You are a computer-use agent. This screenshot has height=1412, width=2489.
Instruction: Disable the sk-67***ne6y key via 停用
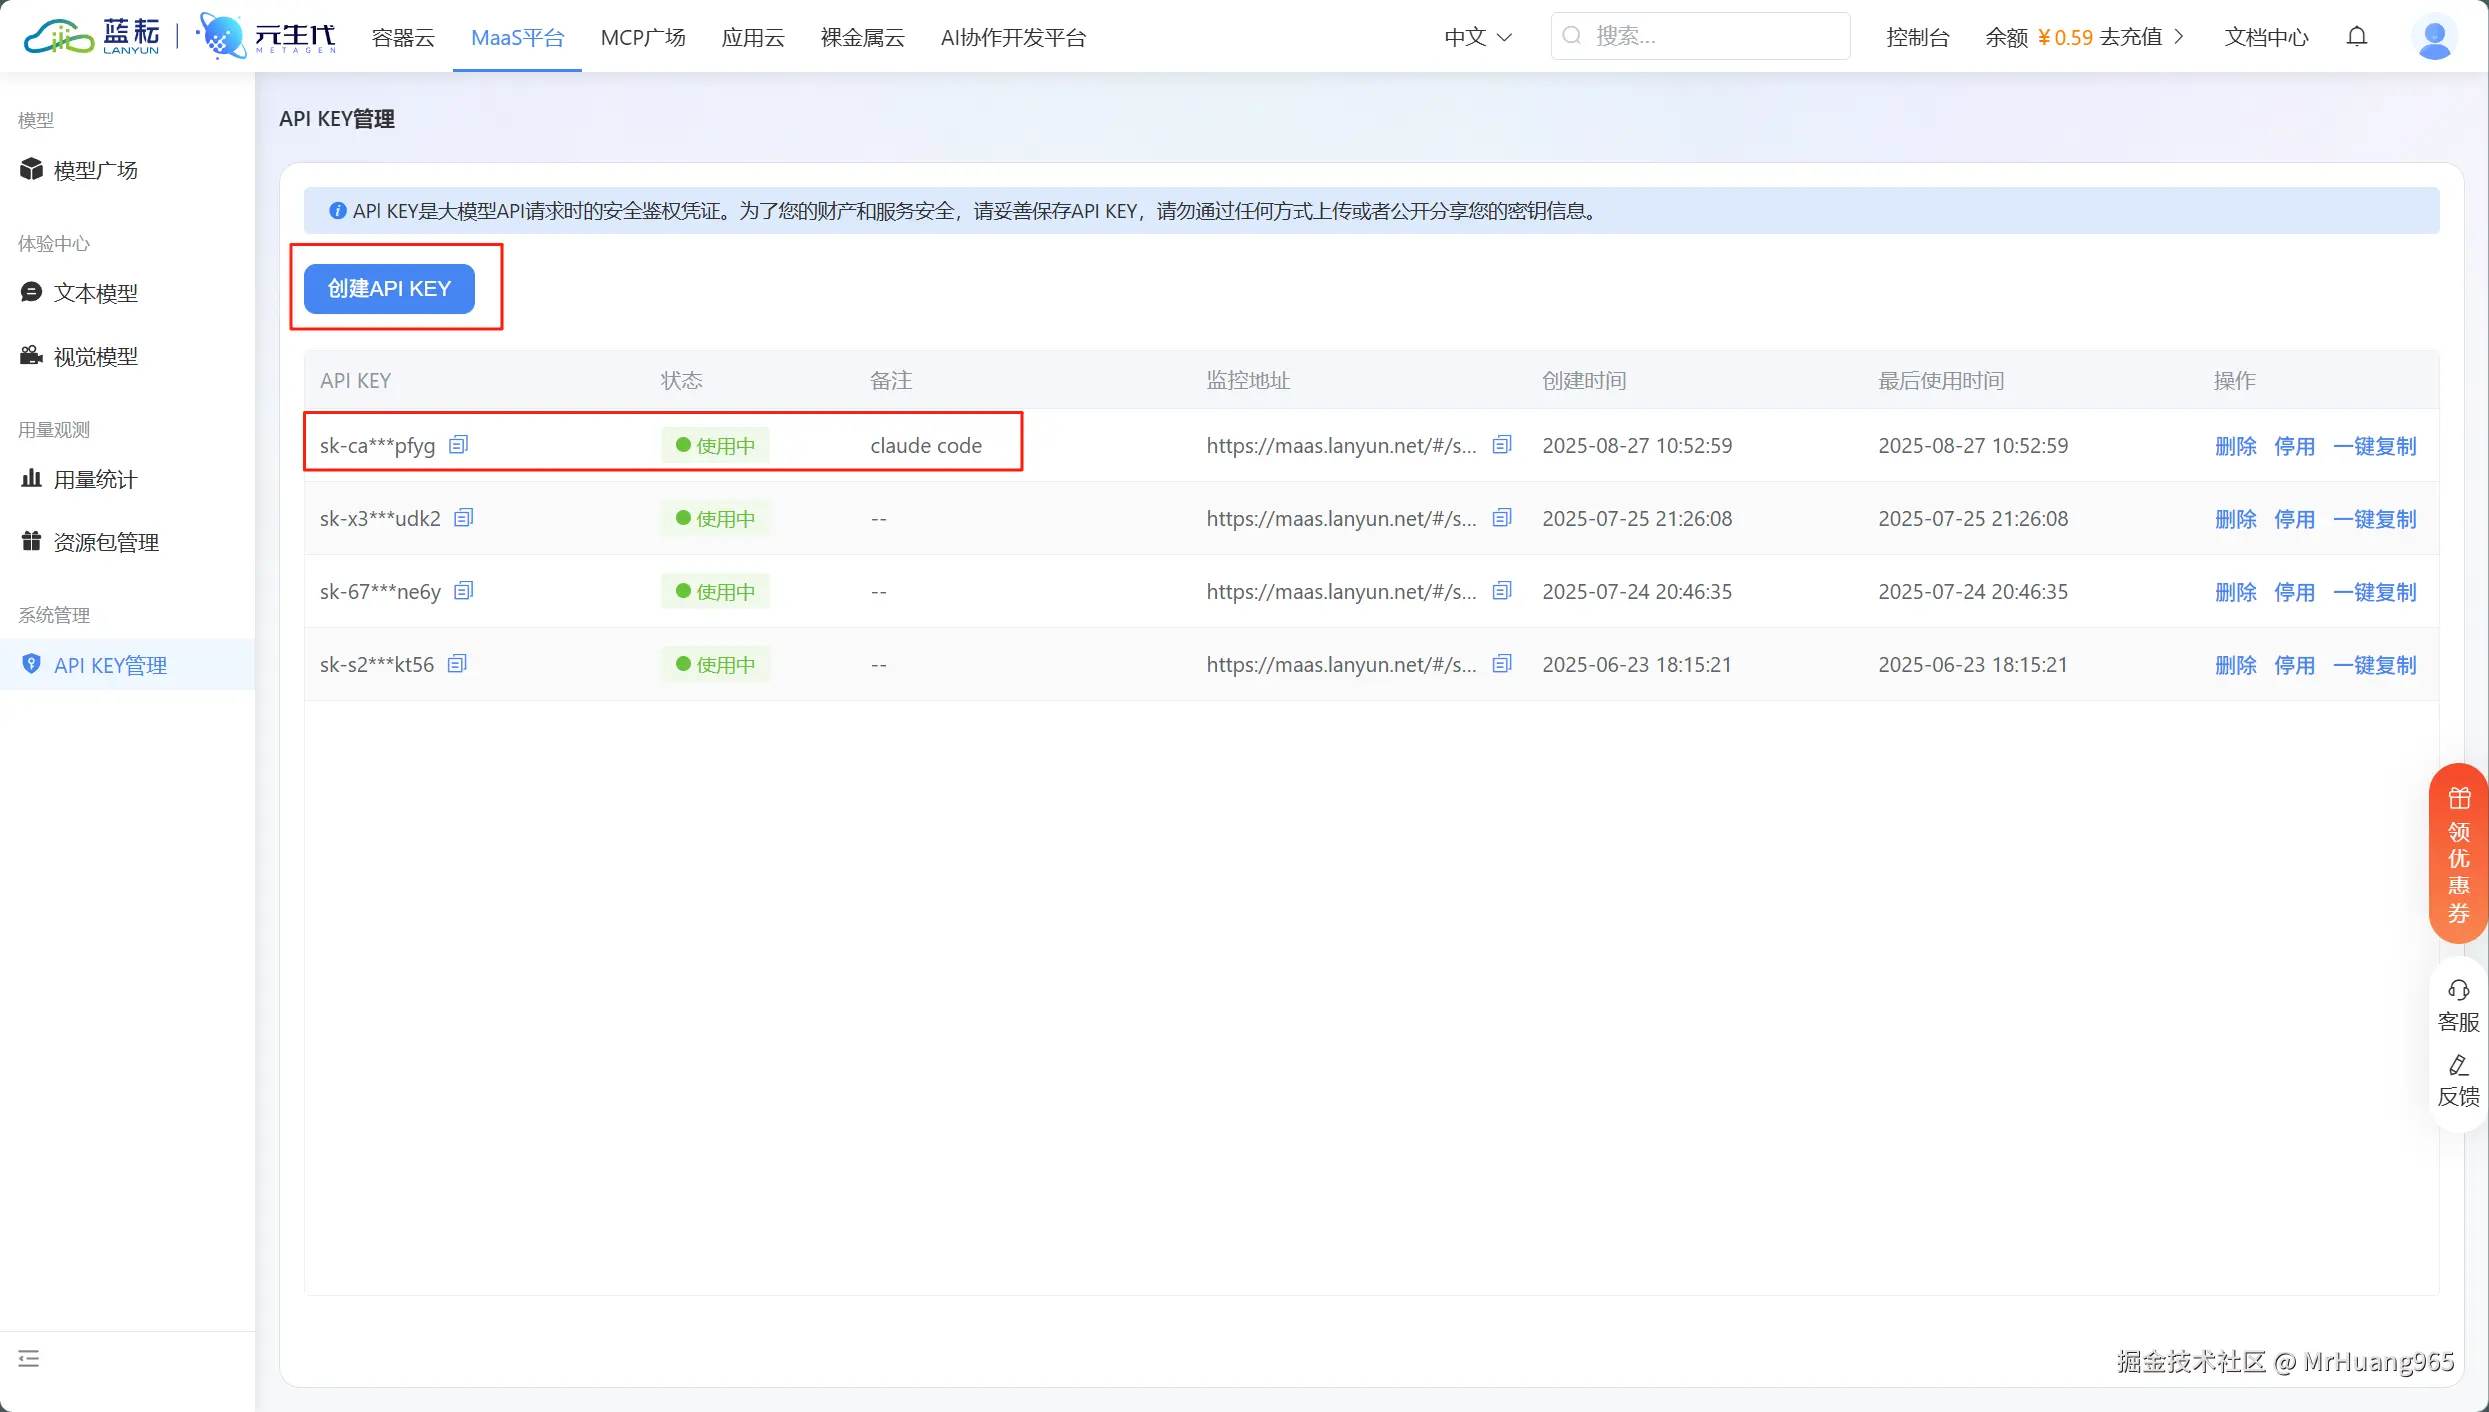(x=2294, y=592)
